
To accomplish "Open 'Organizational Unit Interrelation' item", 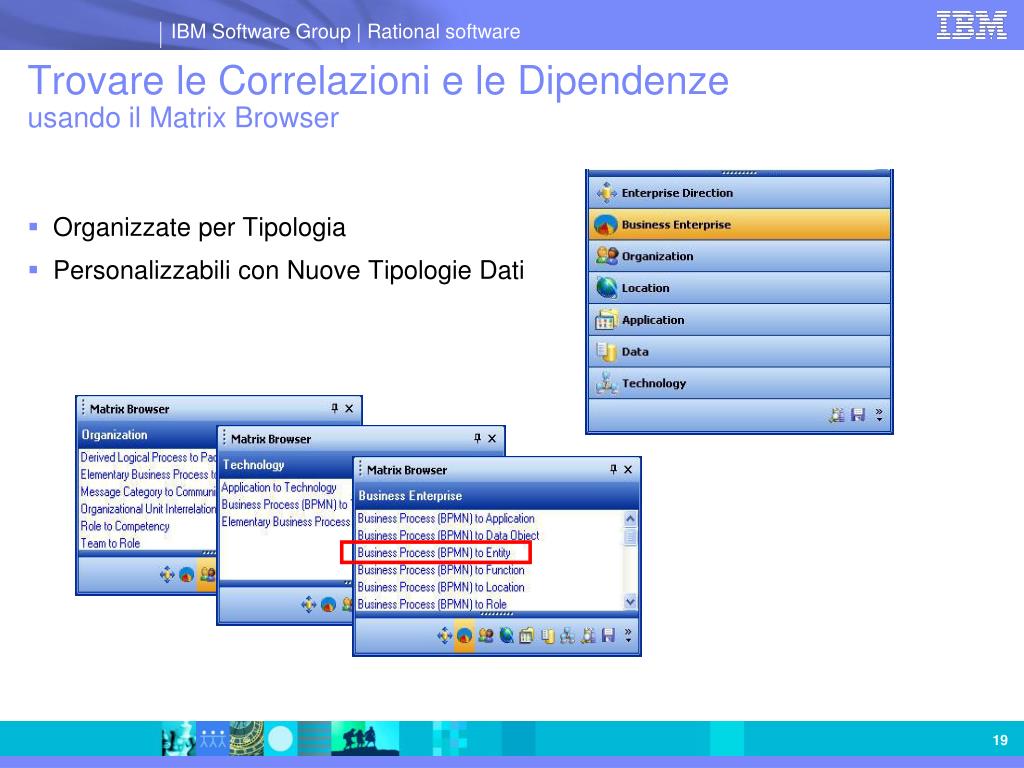I will pos(148,509).
